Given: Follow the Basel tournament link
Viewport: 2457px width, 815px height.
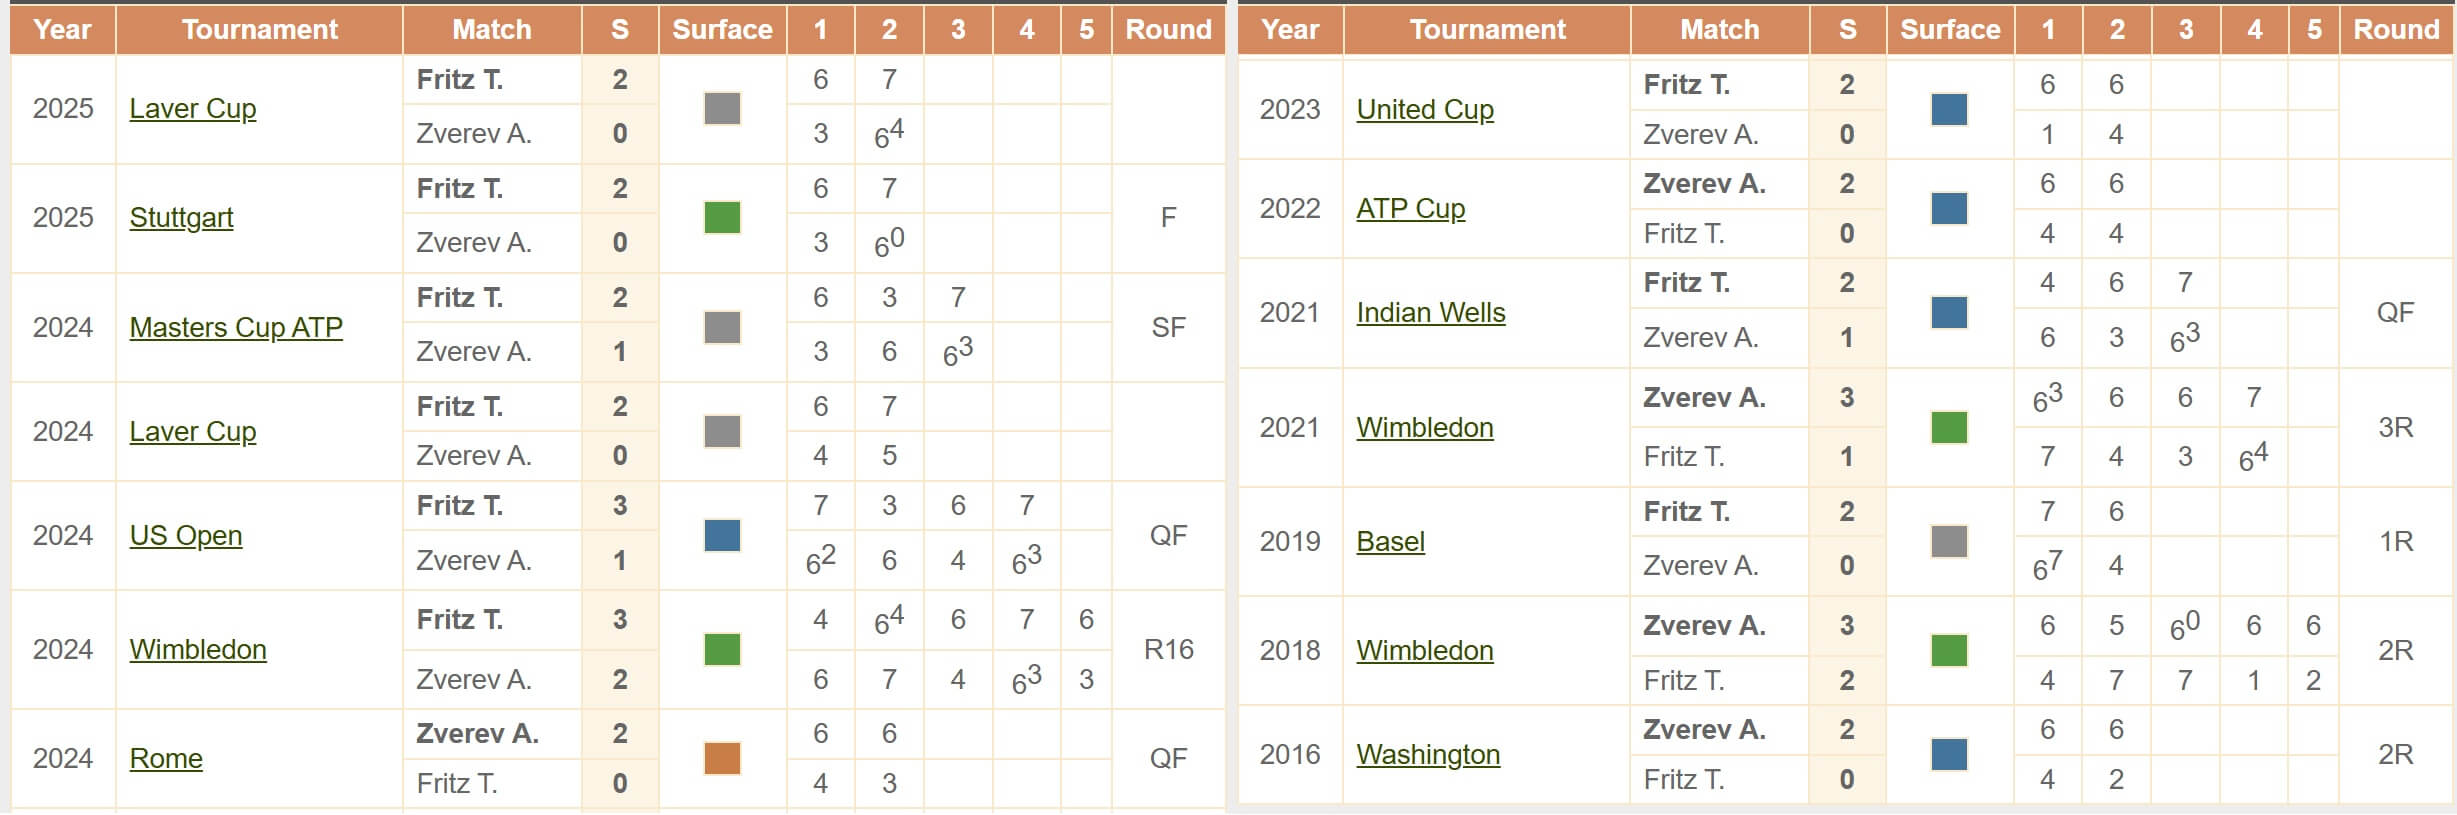Looking at the screenshot, I should click(x=1390, y=542).
